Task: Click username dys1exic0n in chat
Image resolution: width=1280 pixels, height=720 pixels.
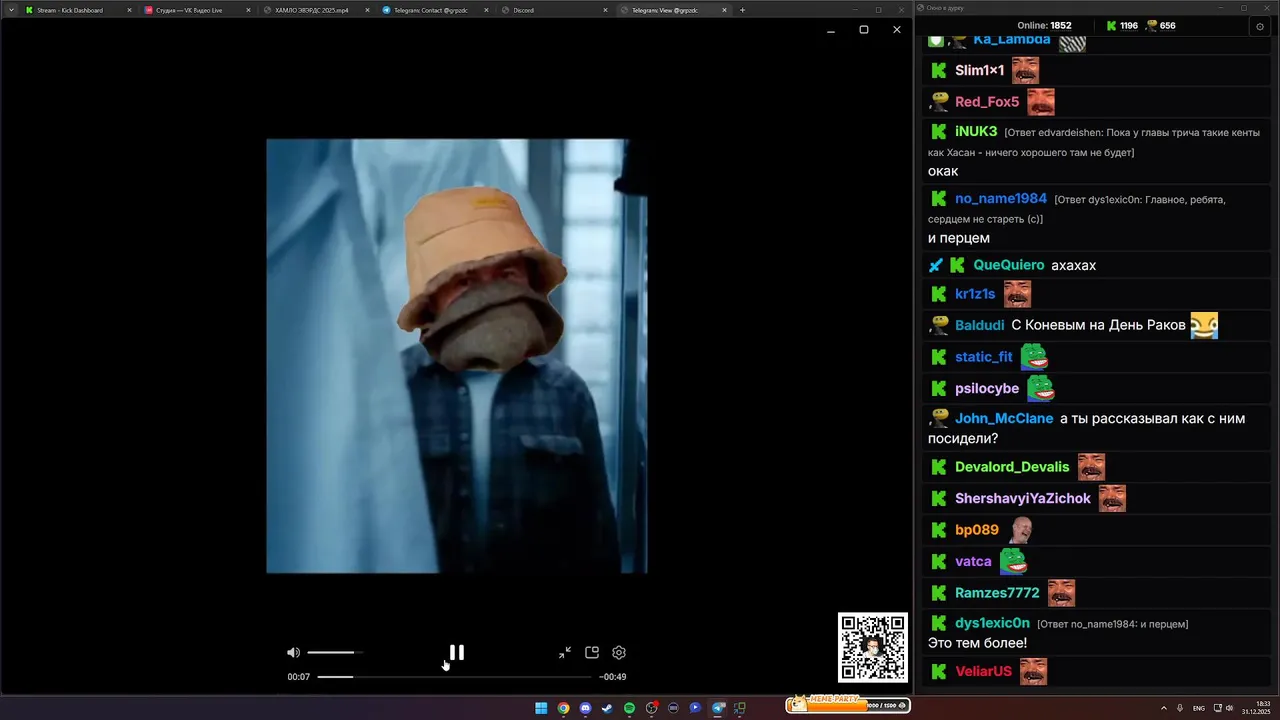Action: pyautogui.click(x=992, y=622)
